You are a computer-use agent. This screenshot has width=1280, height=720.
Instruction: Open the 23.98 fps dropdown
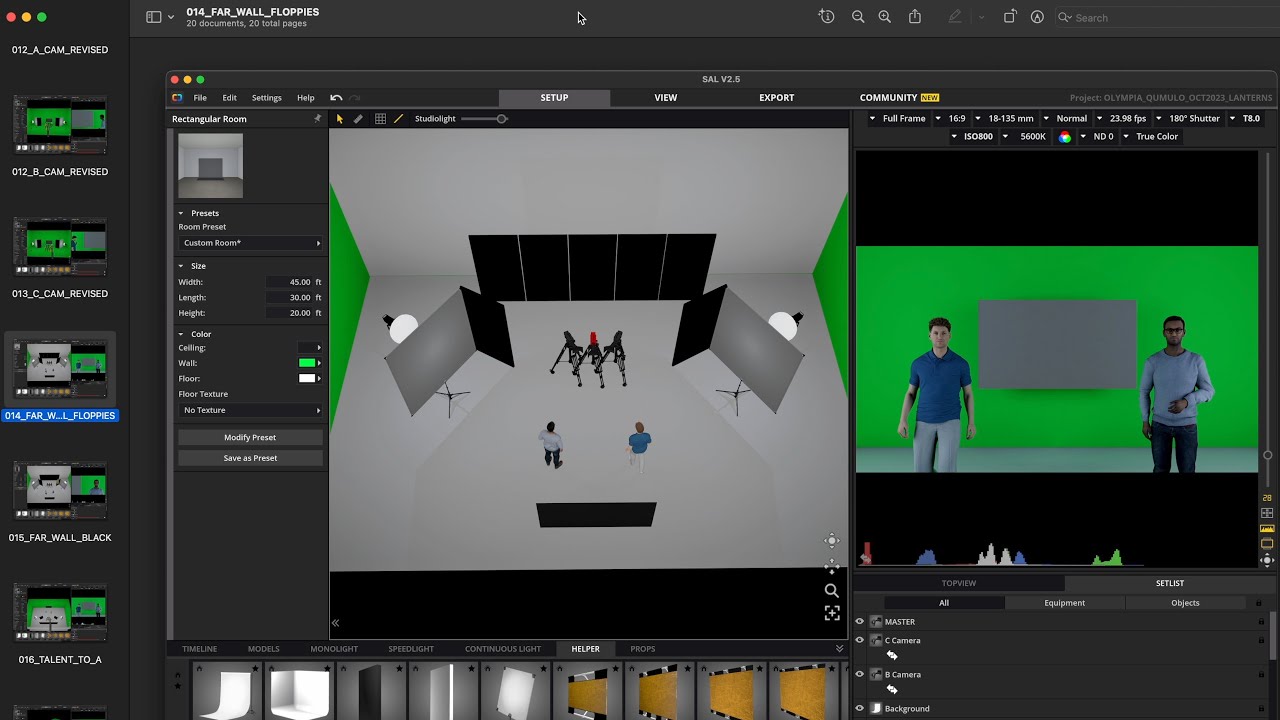pos(1121,119)
